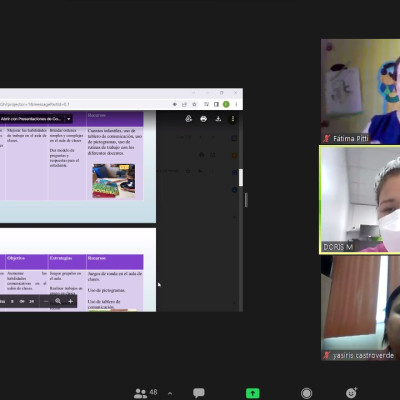Print the document from the viewer
Viewport: 400px width, 400px height.
(203, 119)
